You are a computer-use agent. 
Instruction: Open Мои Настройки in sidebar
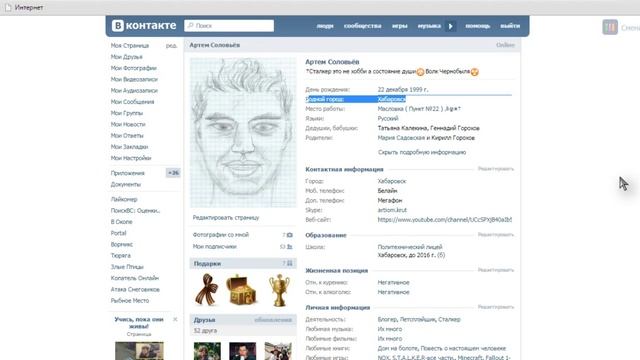click(x=131, y=158)
